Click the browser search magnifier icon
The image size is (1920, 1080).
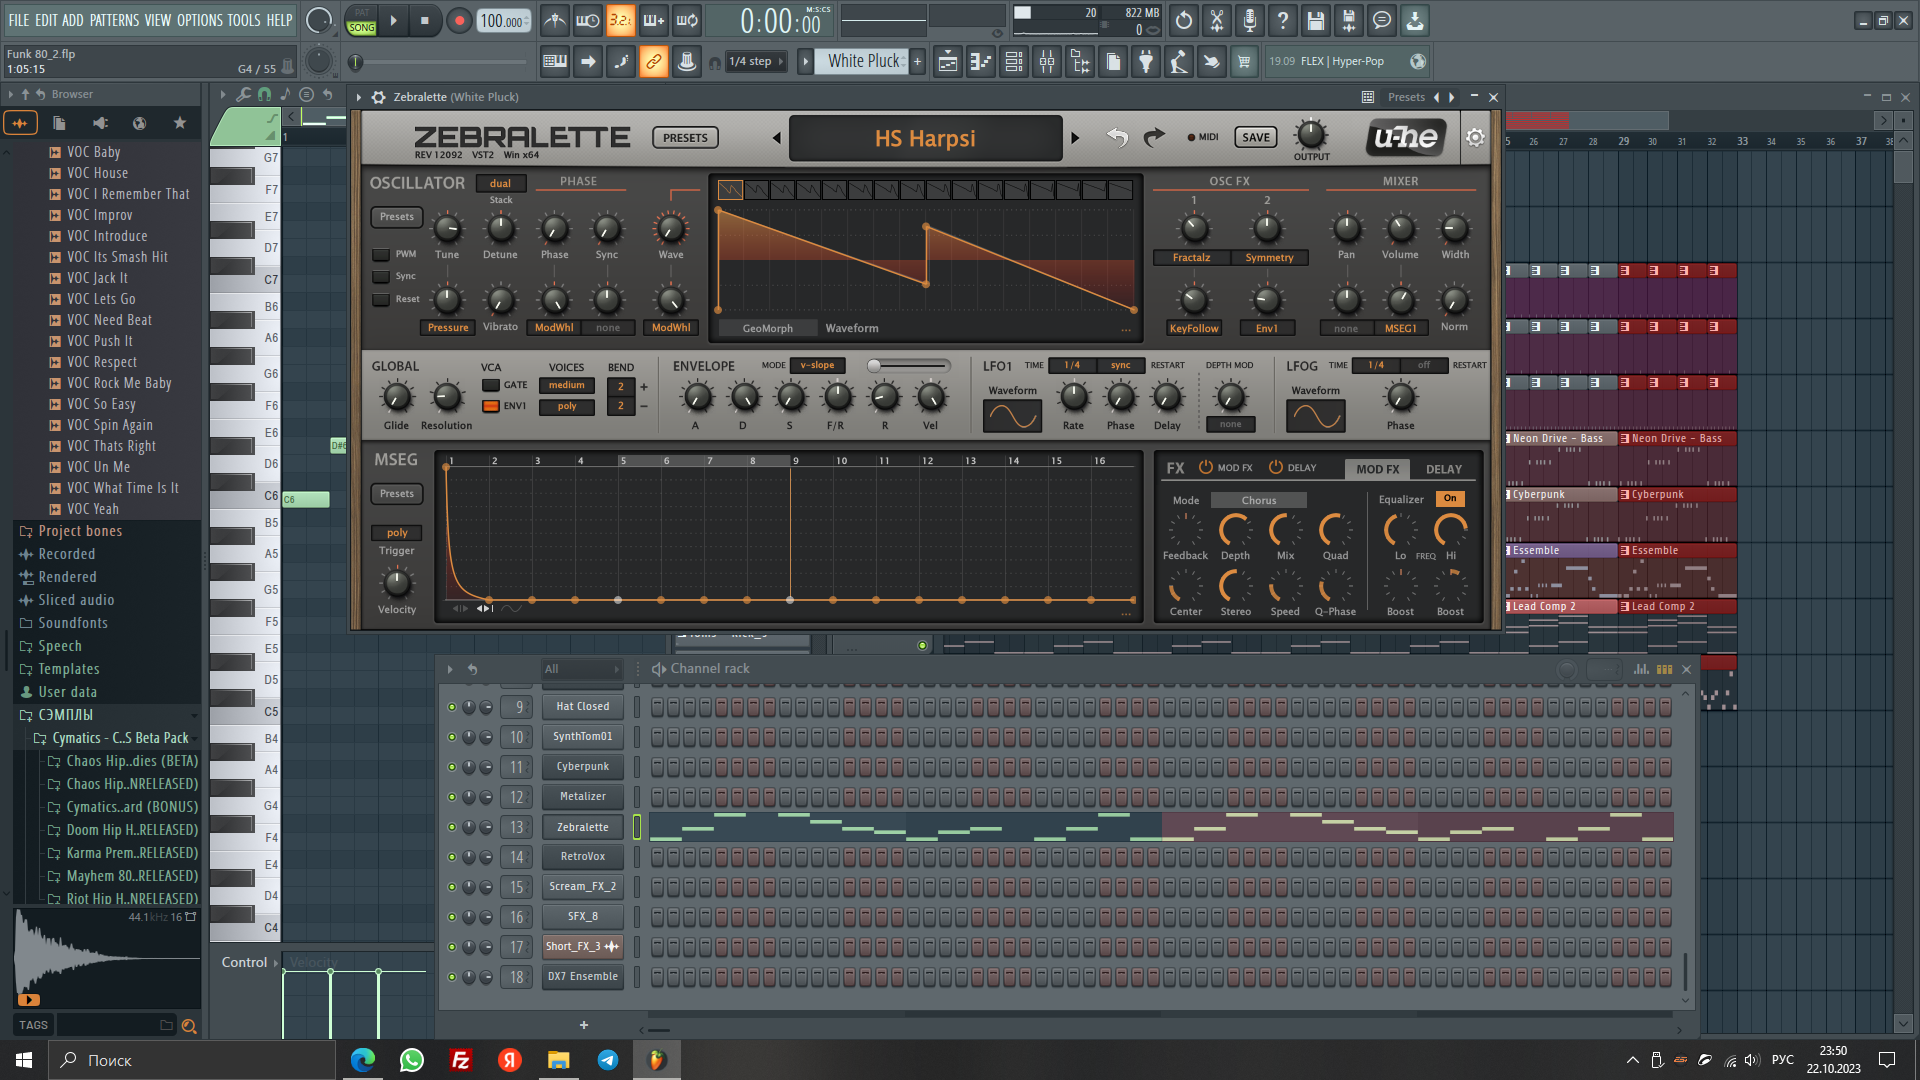[x=189, y=1025]
